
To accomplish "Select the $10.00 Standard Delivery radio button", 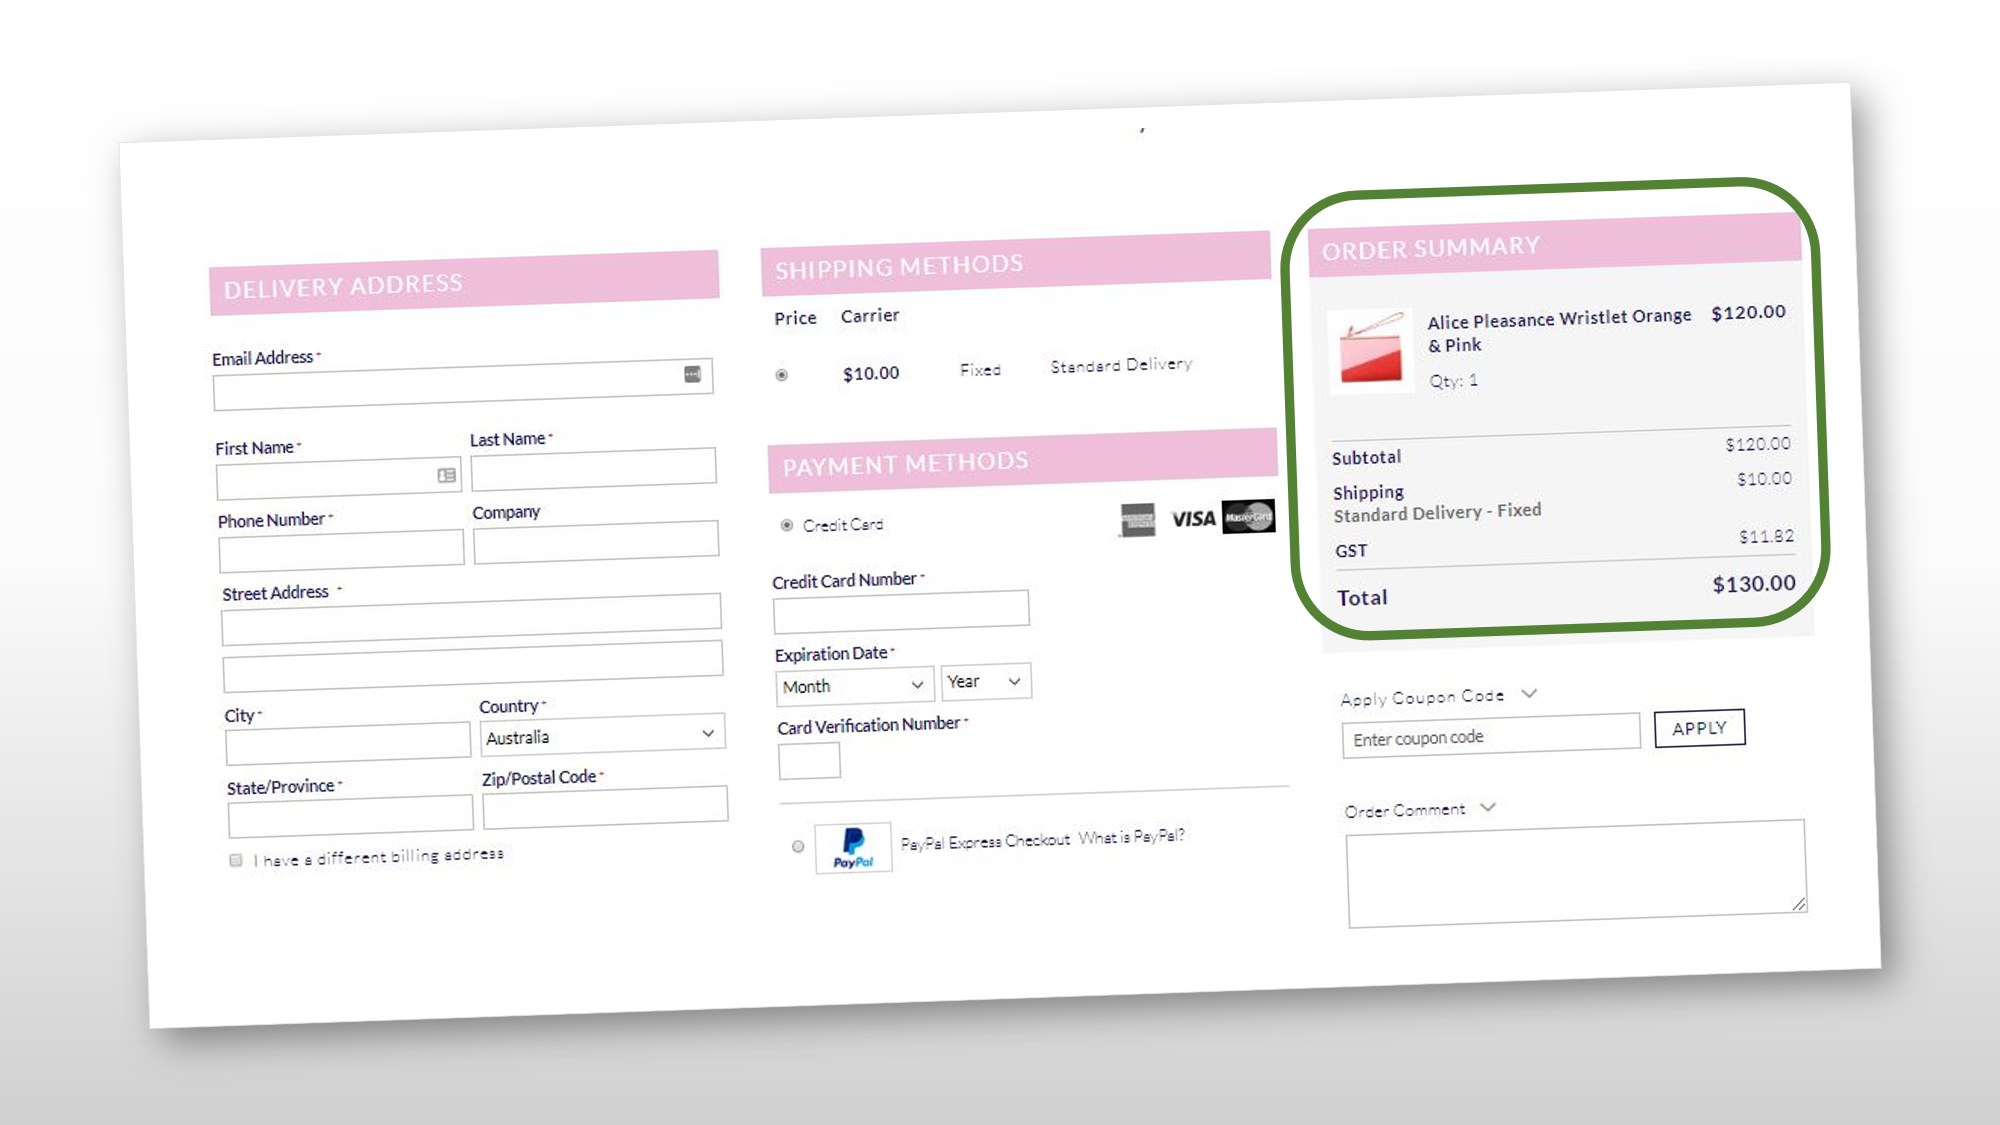I will (782, 375).
